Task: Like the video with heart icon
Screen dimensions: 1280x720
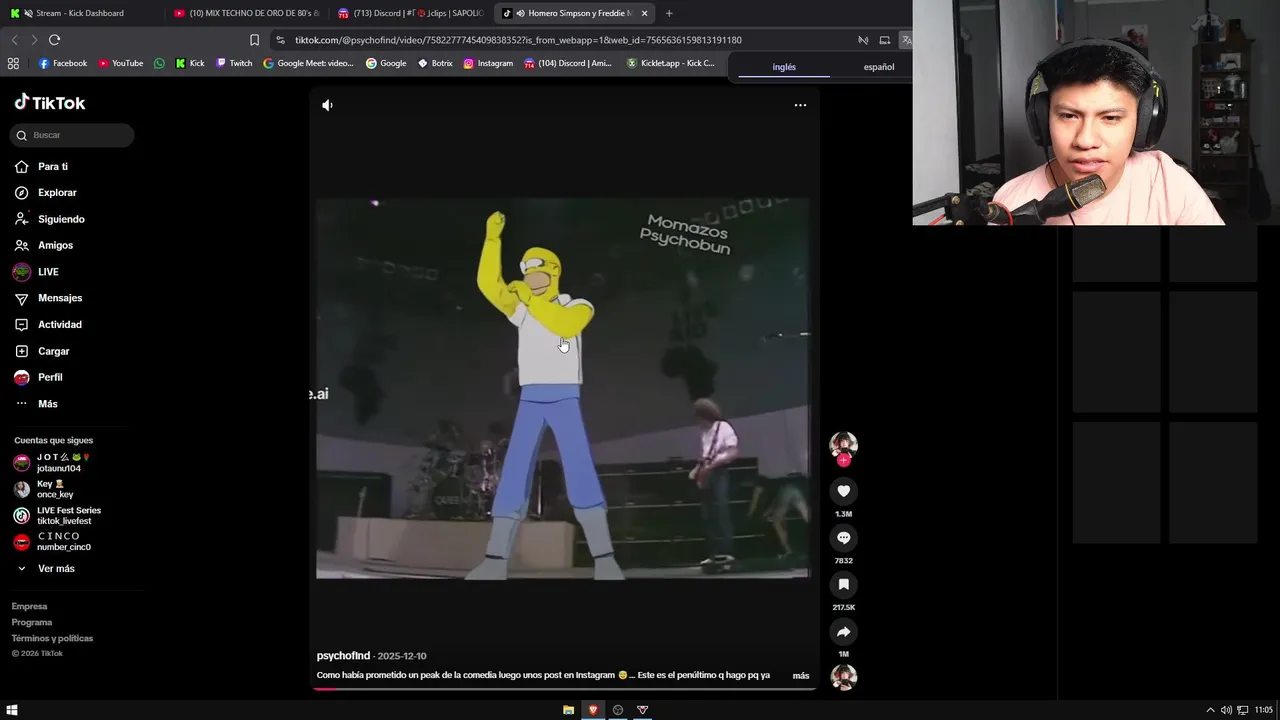Action: click(843, 491)
